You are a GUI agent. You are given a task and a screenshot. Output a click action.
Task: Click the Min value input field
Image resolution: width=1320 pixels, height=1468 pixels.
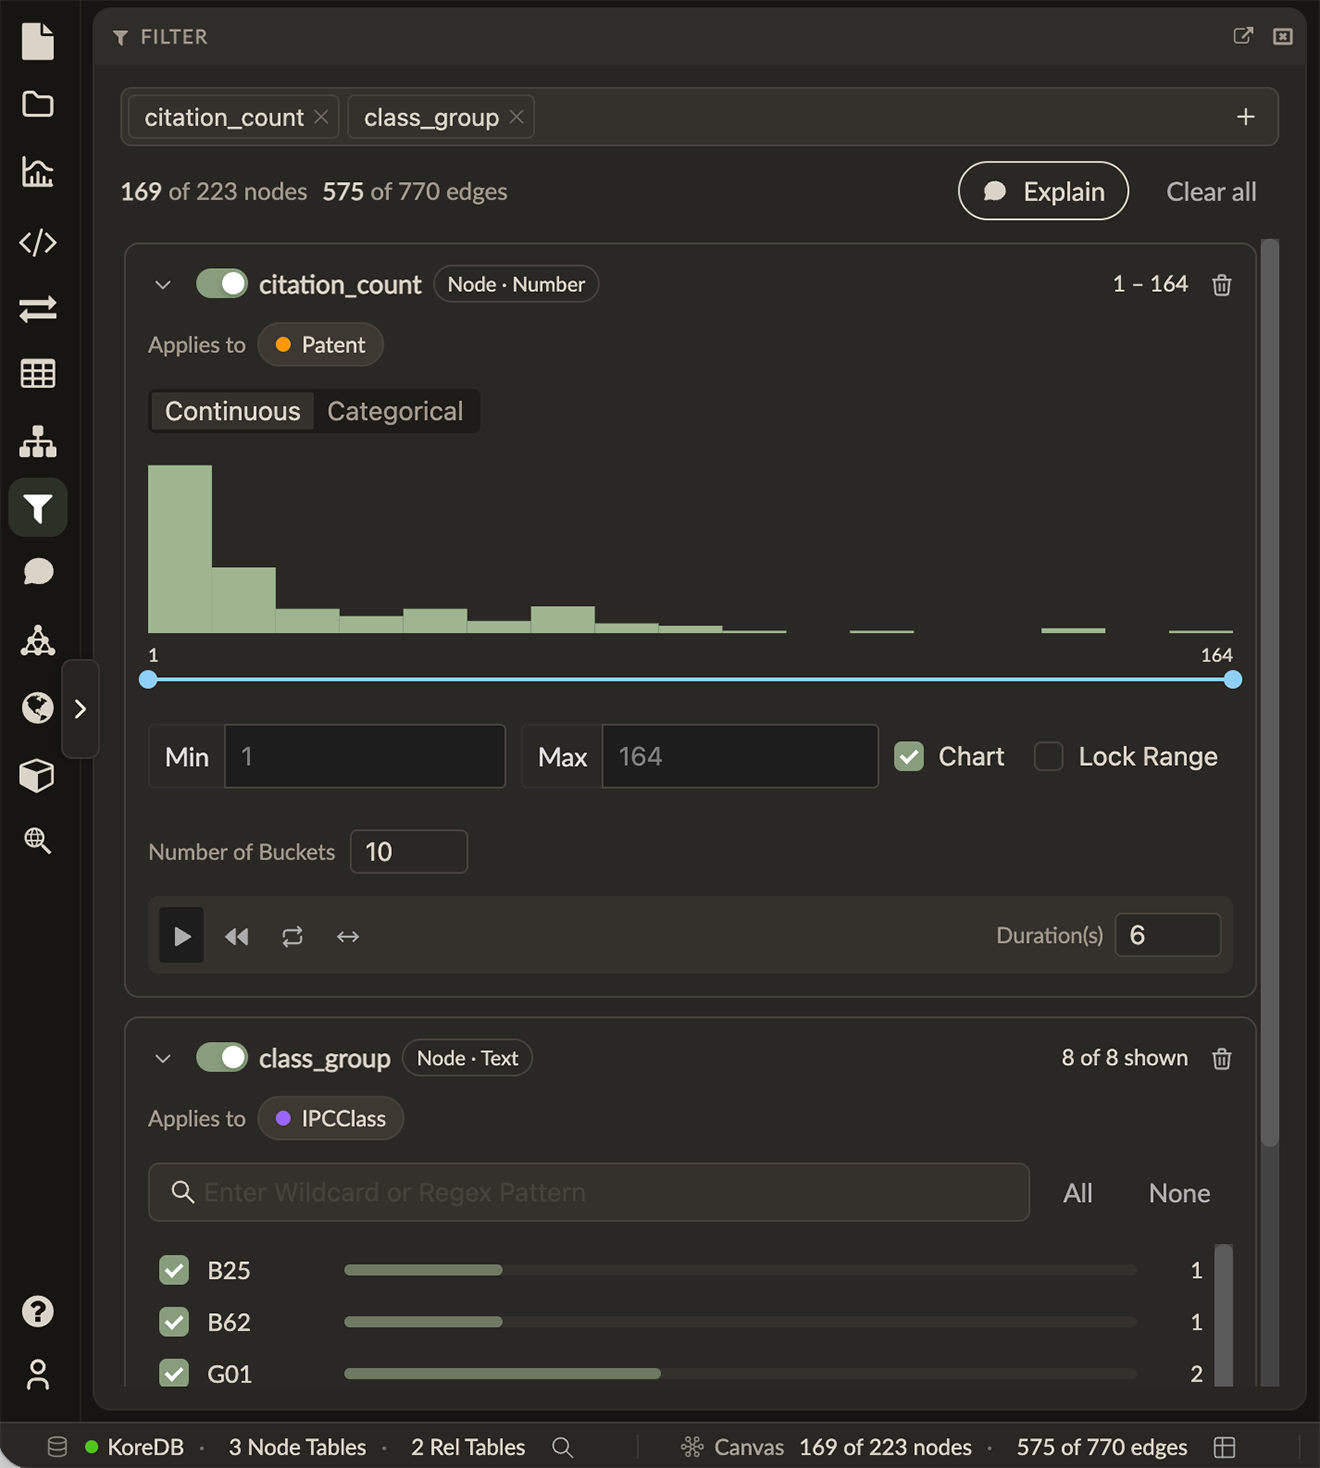[x=365, y=756]
